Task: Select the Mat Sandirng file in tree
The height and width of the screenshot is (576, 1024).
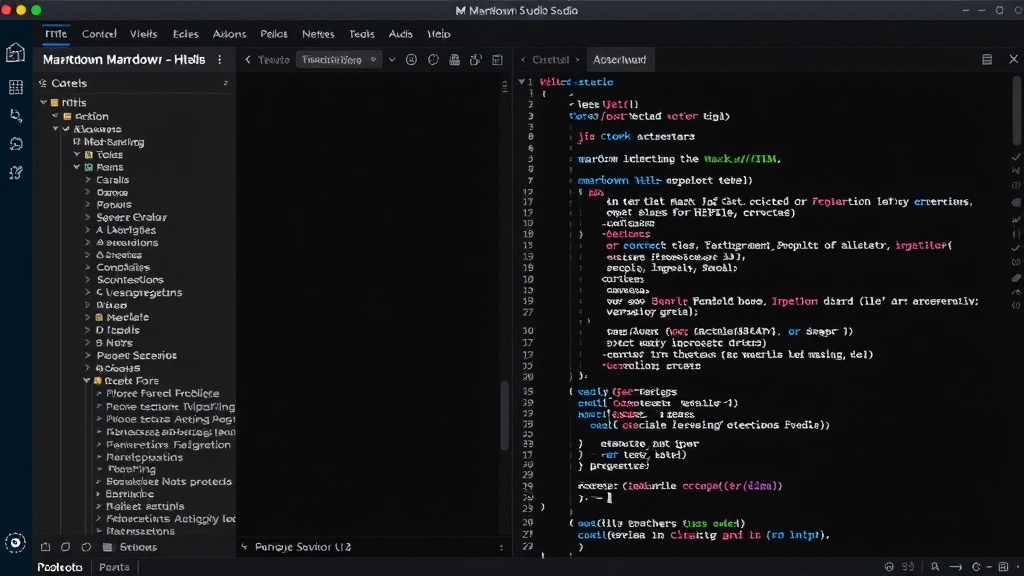Action: coord(114,142)
